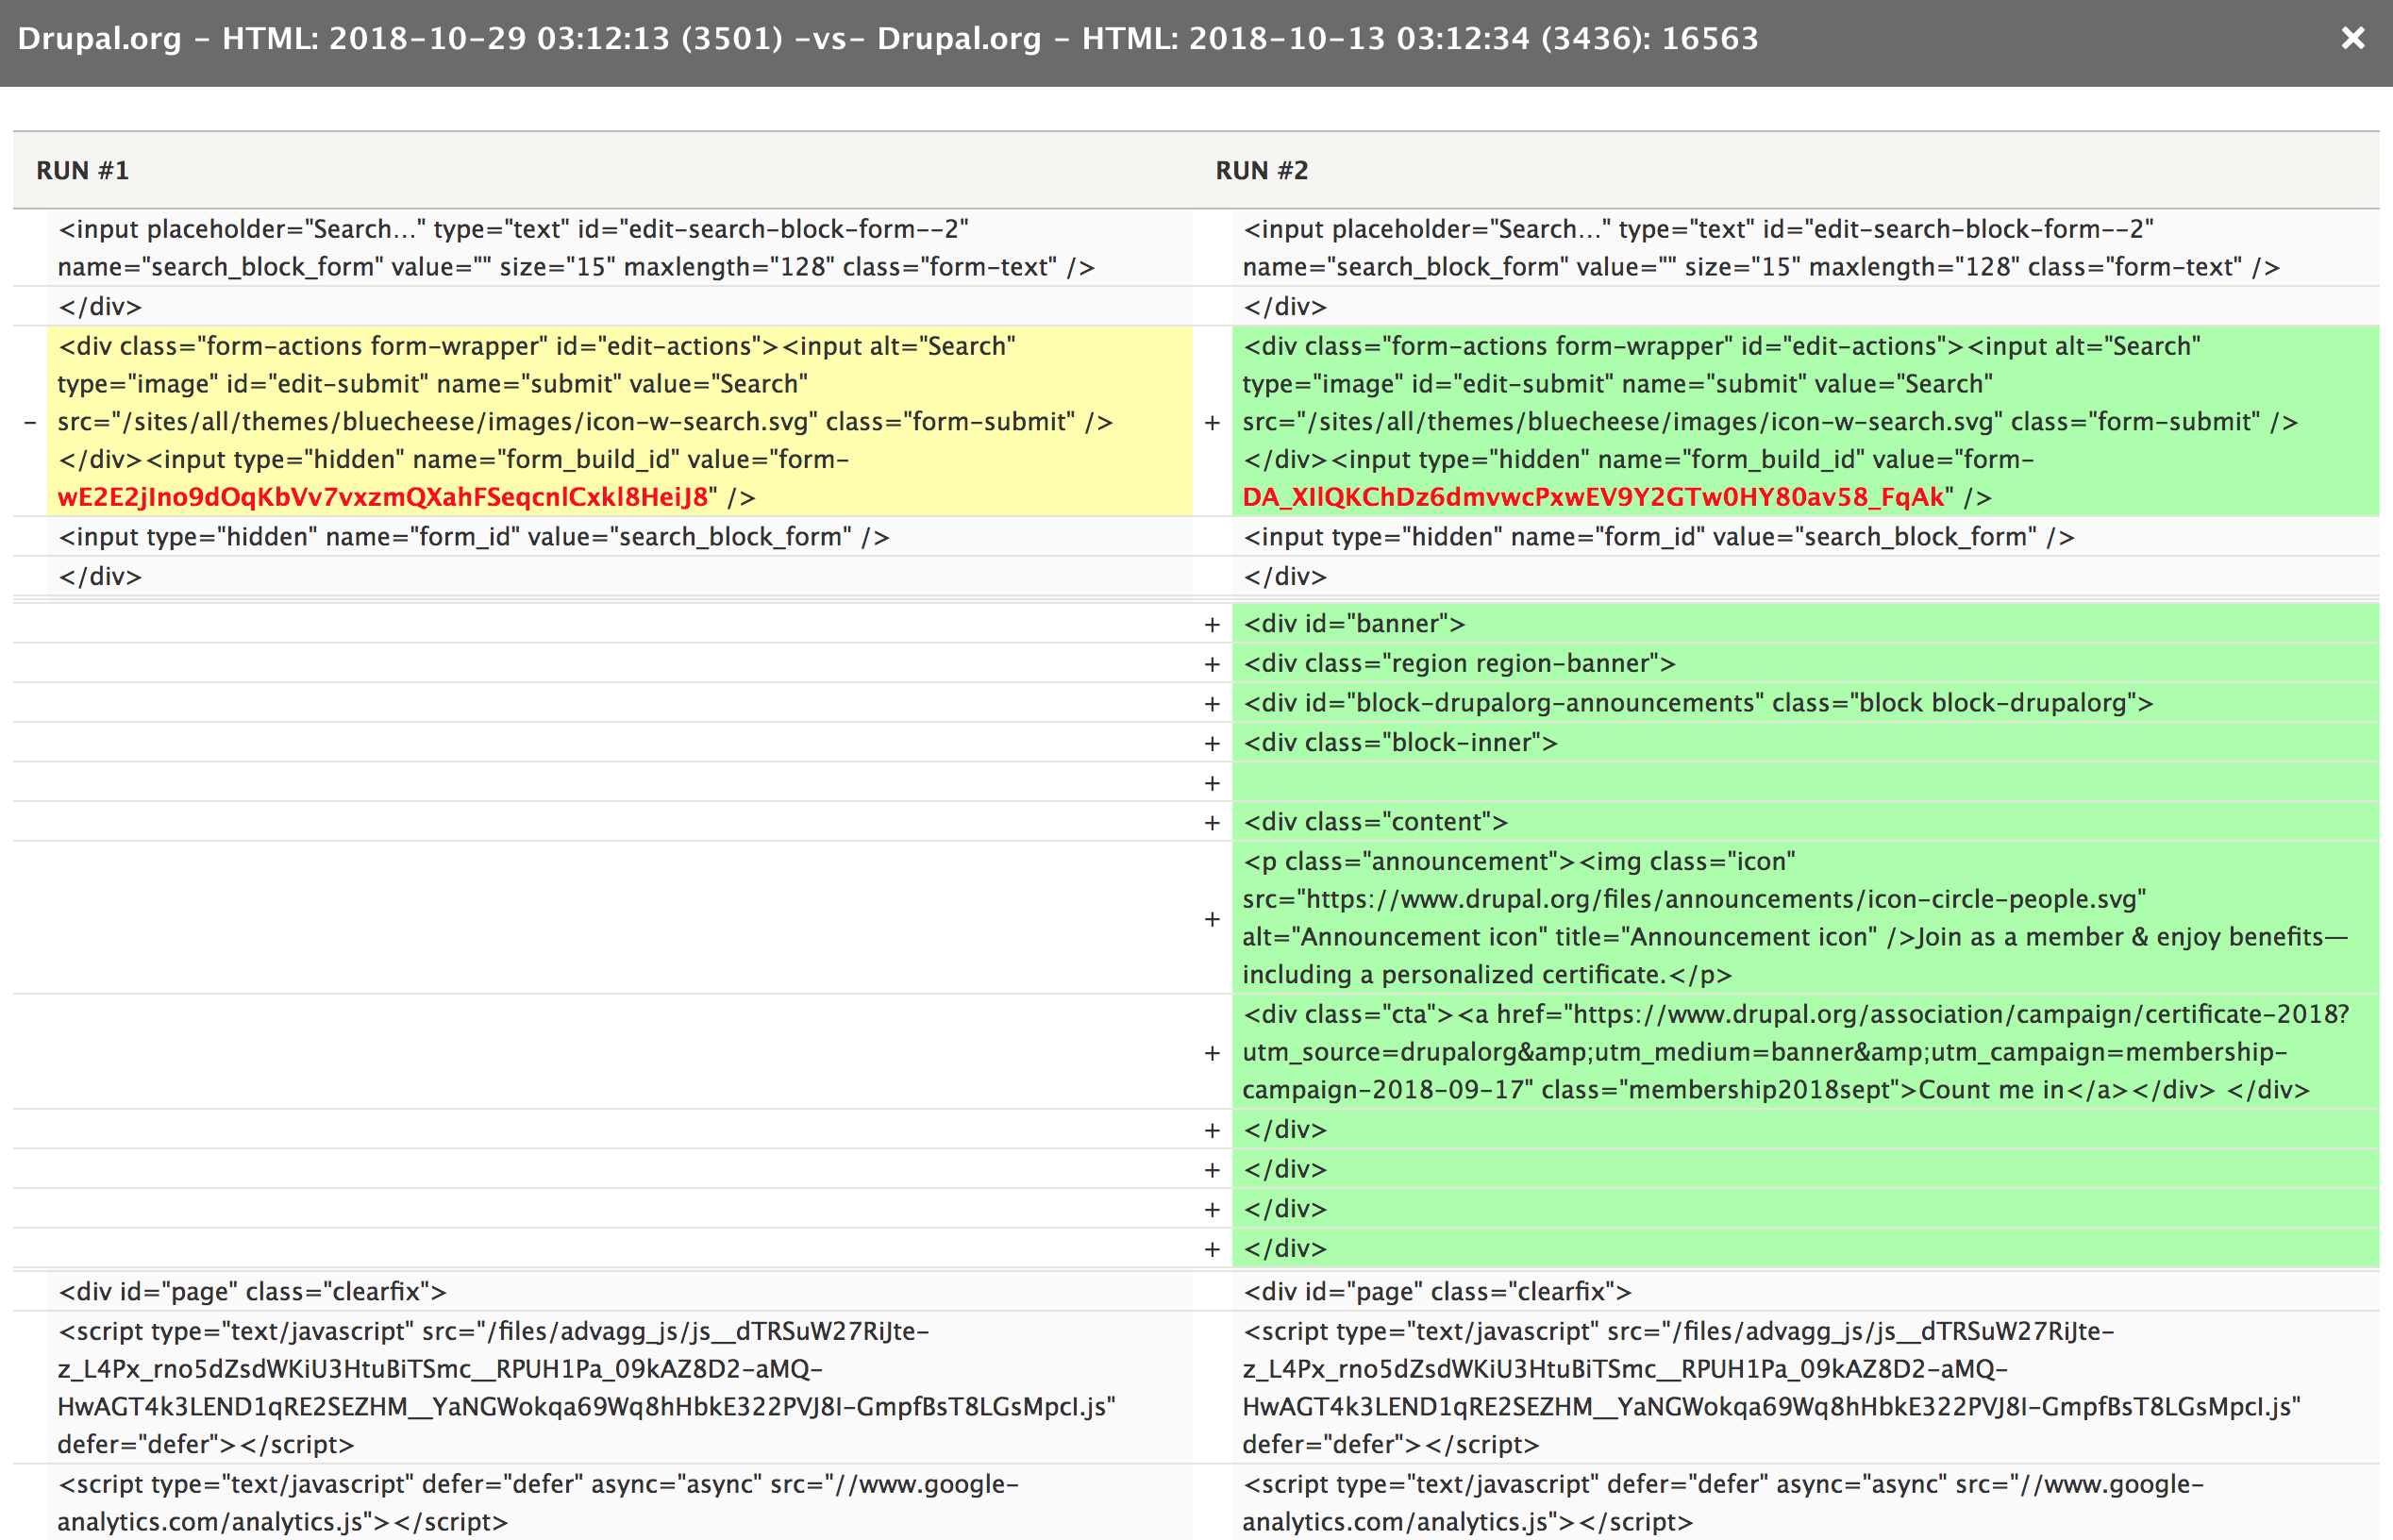Select the '<p class="announcement">' added block

(1806, 918)
